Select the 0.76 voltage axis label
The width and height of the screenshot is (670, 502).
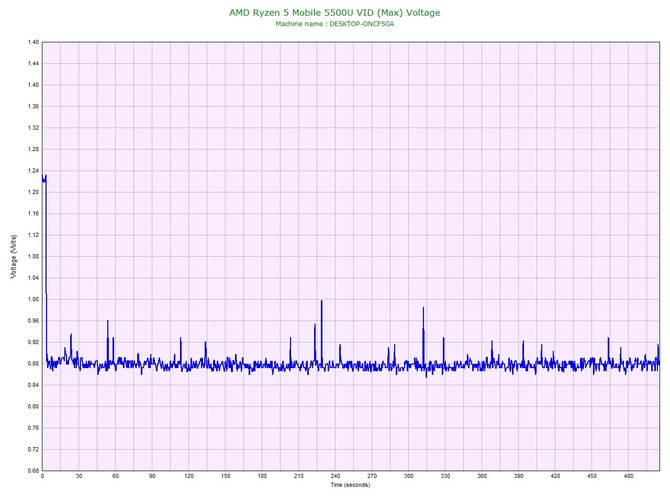pos(33,428)
